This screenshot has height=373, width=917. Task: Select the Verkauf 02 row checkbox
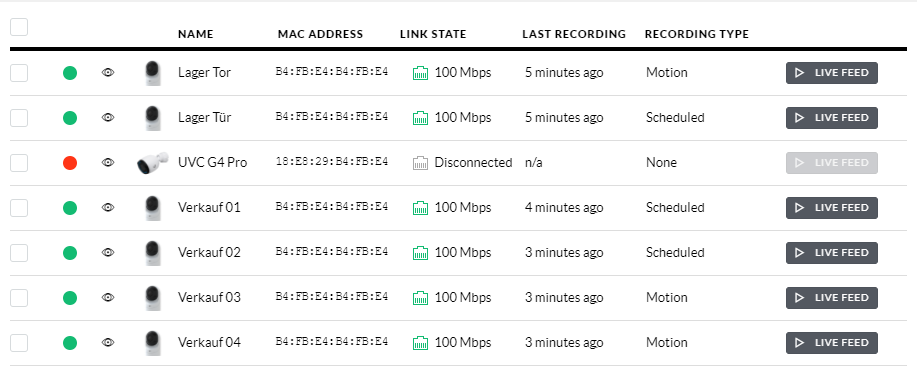click(19, 253)
